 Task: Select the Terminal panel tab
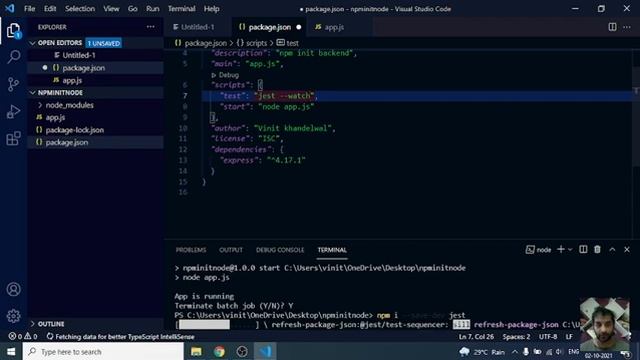click(332, 250)
